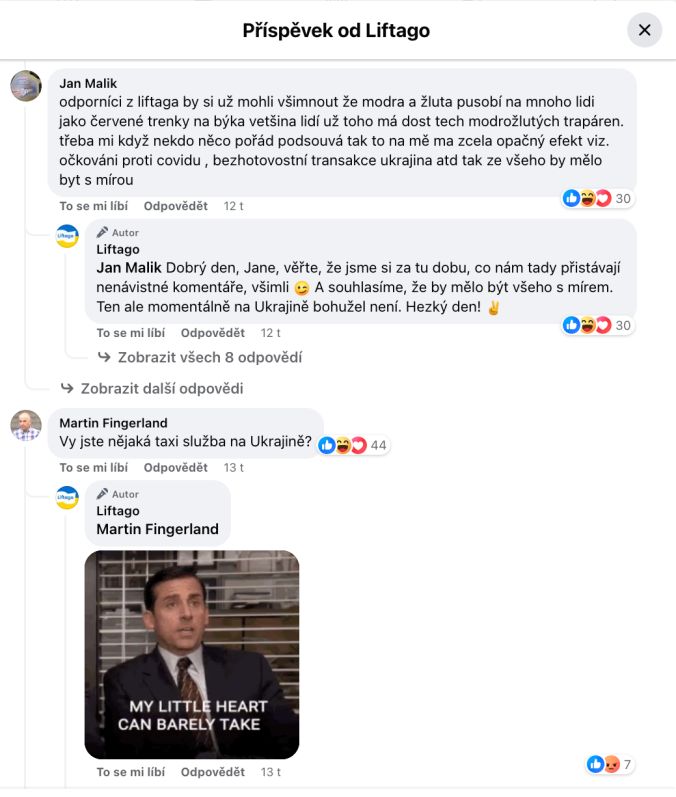Open Martin Fingerland's profile picture
This screenshot has height=797, width=676.
(x=26, y=425)
